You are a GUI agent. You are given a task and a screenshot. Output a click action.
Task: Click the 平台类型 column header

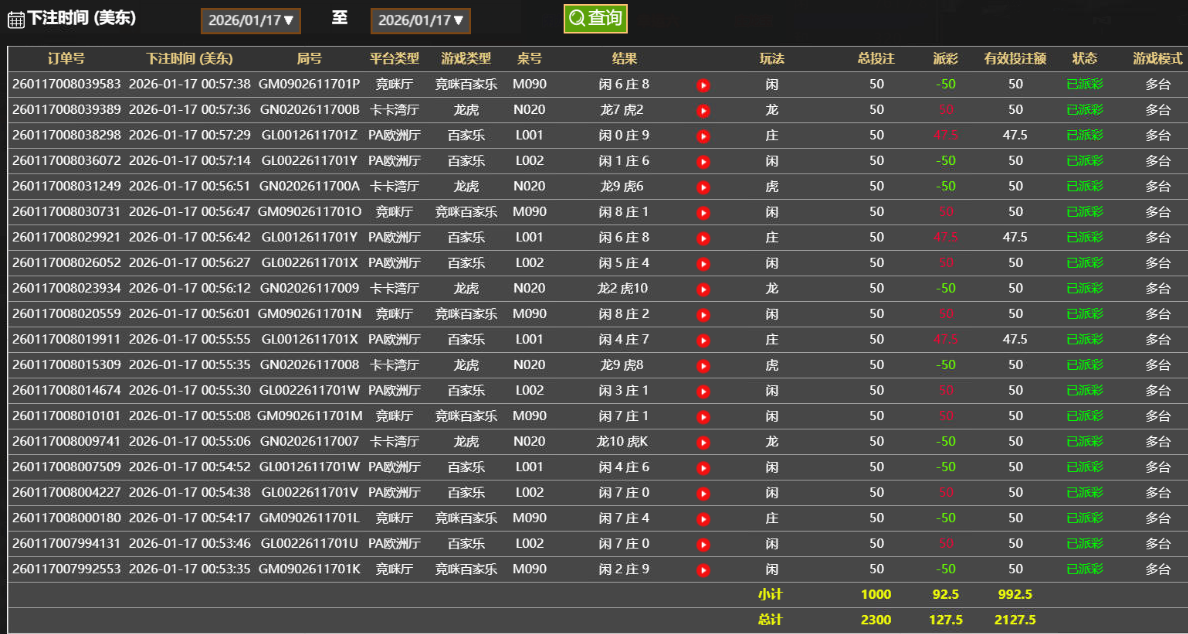click(394, 59)
